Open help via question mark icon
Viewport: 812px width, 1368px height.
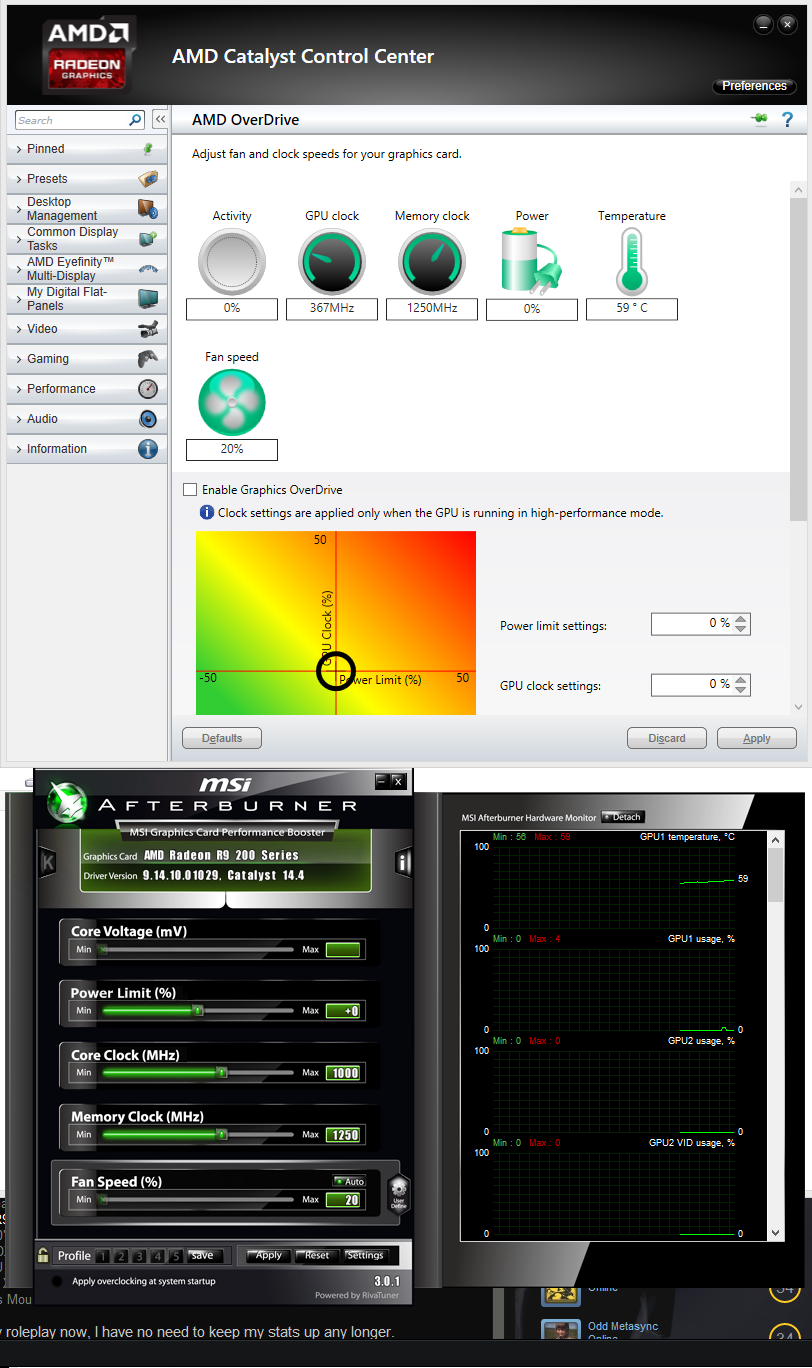[x=787, y=120]
